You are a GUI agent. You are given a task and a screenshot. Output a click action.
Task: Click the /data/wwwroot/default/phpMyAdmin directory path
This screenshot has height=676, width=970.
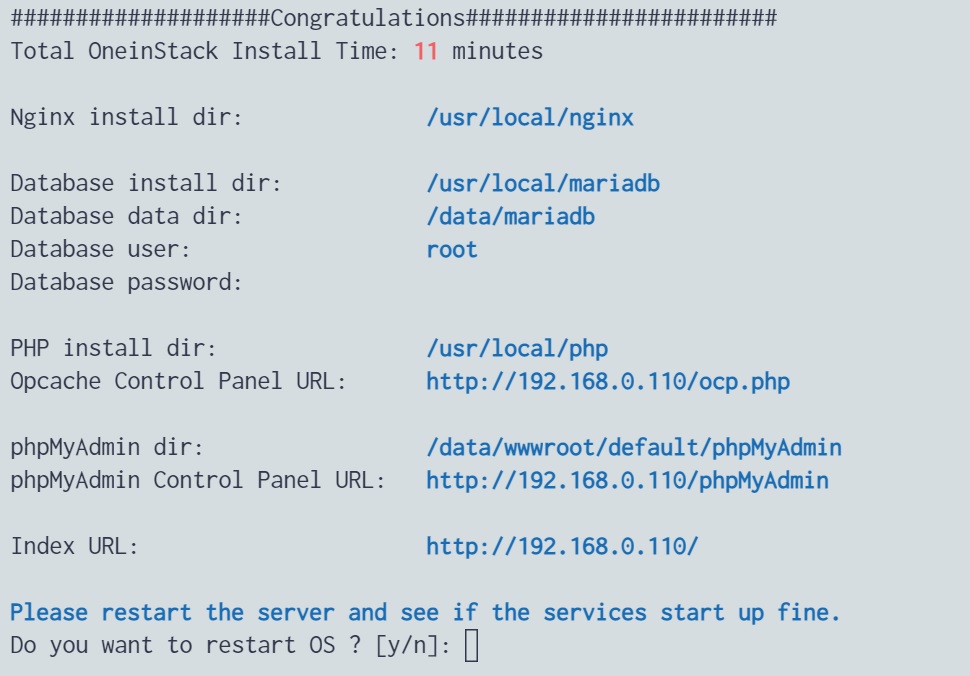point(634,448)
